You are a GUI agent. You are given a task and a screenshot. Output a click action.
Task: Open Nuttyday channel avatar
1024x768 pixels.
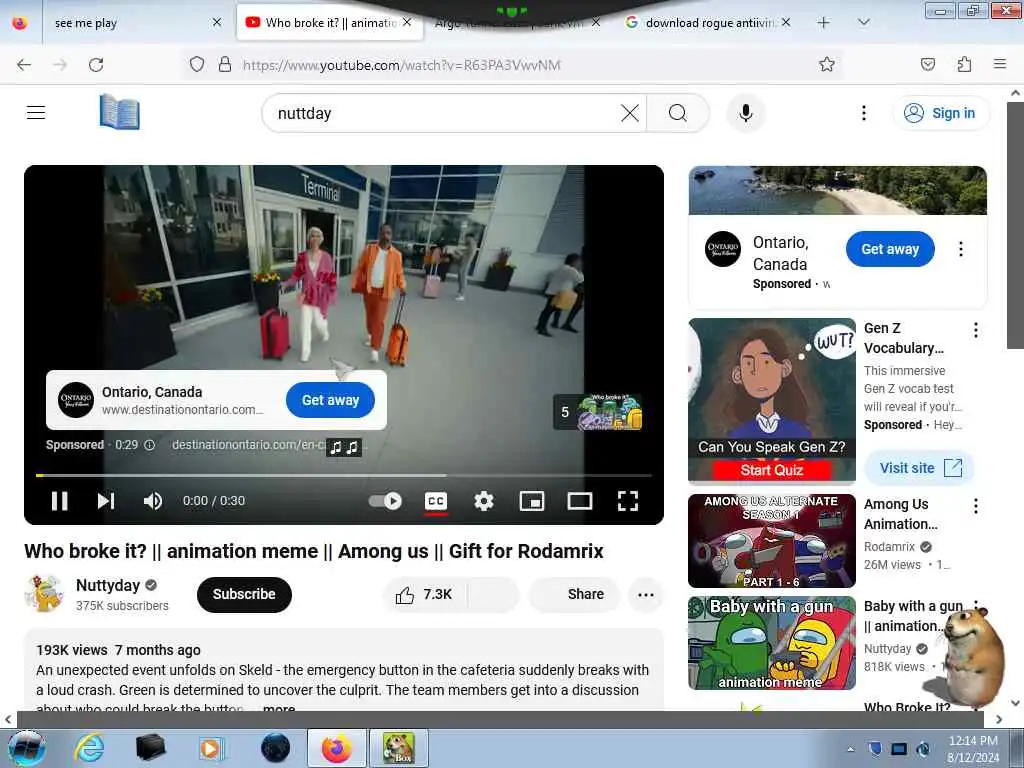click(44, 593)
